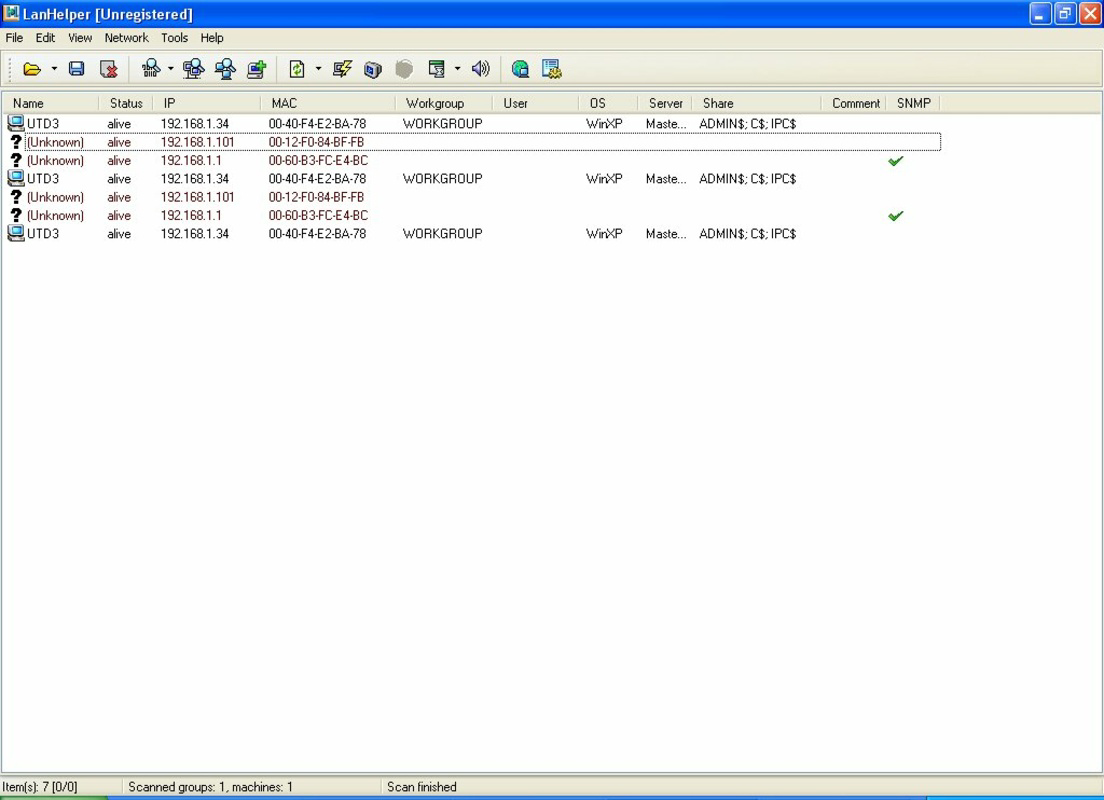
Task: Click the blue monitor shutdown icon
Action: [x=372, y=69]
